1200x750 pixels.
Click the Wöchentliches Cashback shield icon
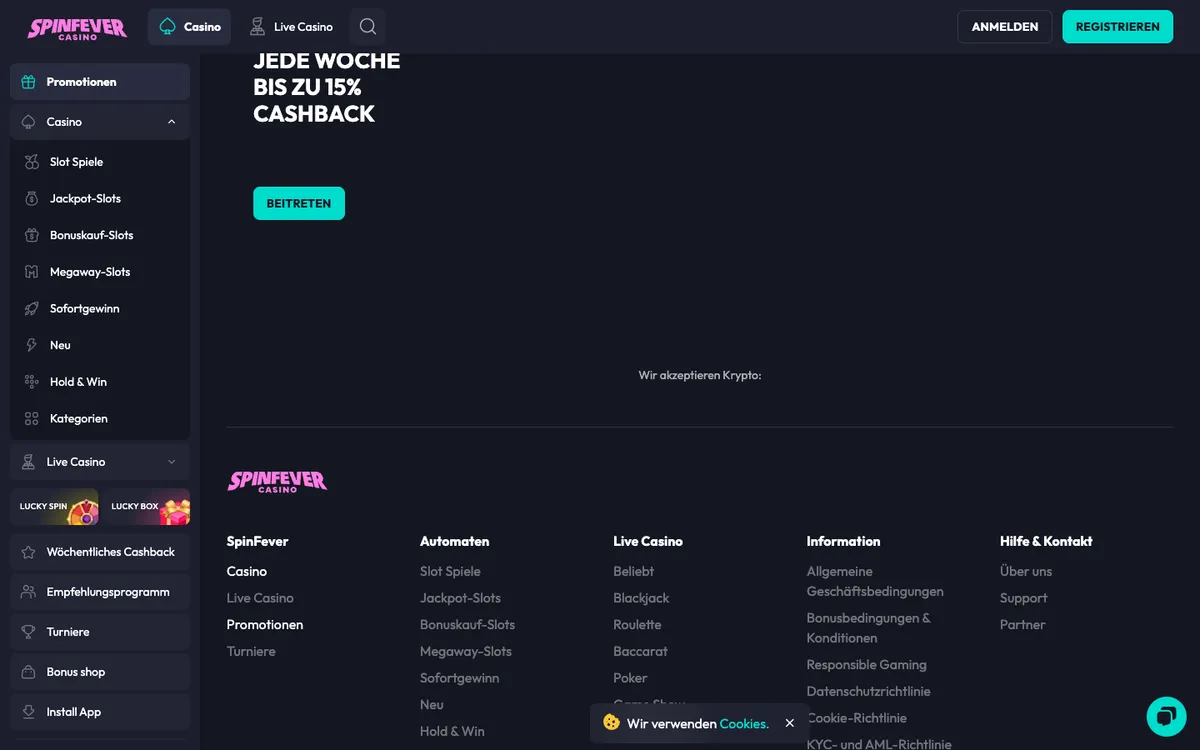click(x=28, y=552)
